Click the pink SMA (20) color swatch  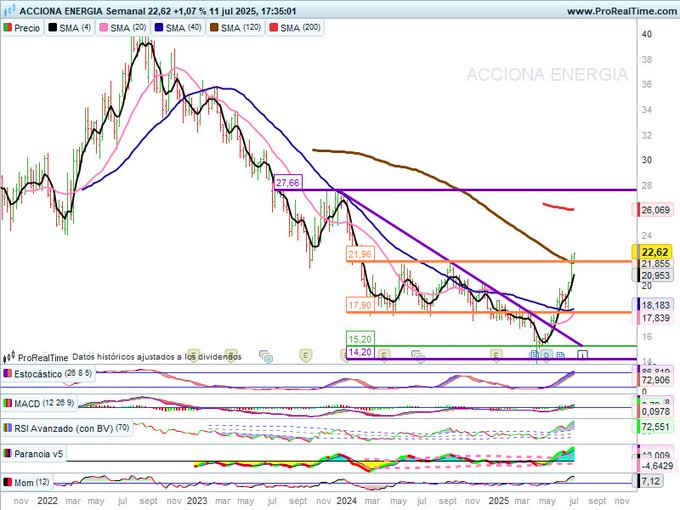pyautogui.click(x=104, y=28)
